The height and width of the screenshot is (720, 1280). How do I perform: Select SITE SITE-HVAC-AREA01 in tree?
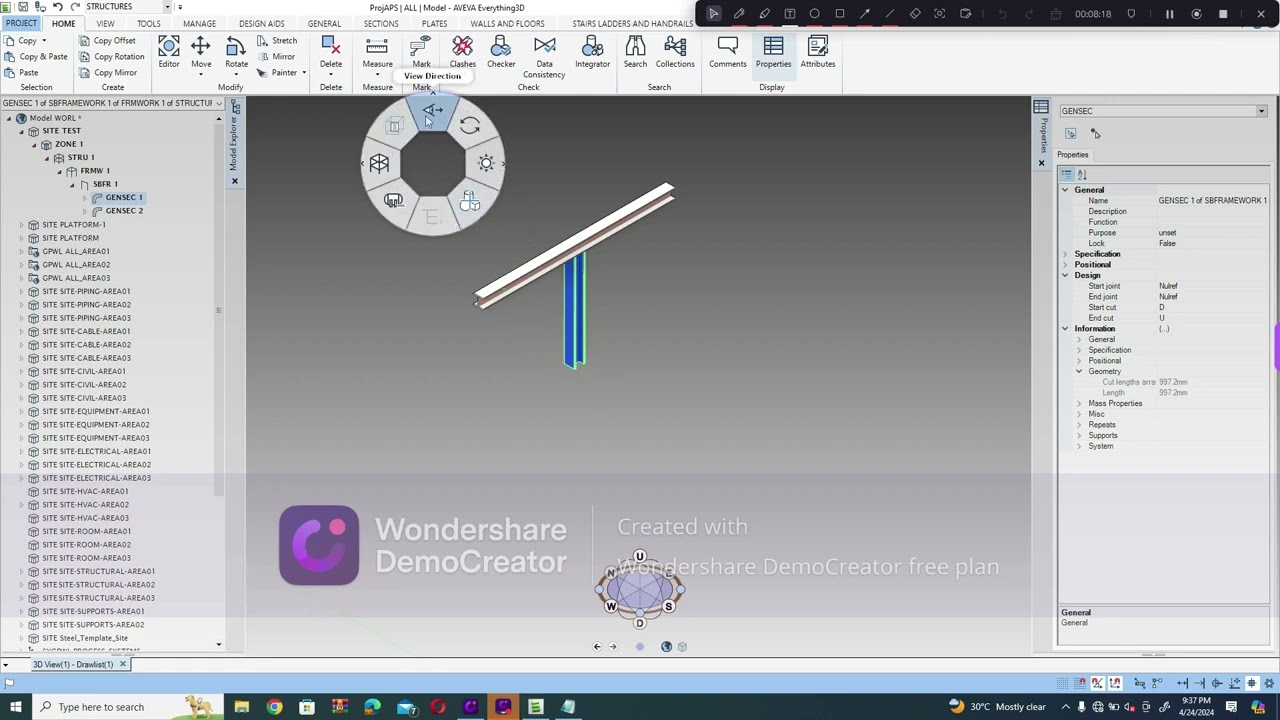pos(85,491)
